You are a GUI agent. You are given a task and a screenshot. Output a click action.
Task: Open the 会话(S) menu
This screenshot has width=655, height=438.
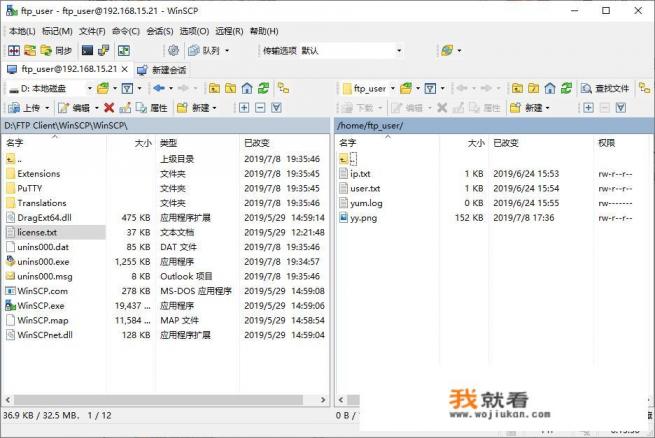point(160,31)
